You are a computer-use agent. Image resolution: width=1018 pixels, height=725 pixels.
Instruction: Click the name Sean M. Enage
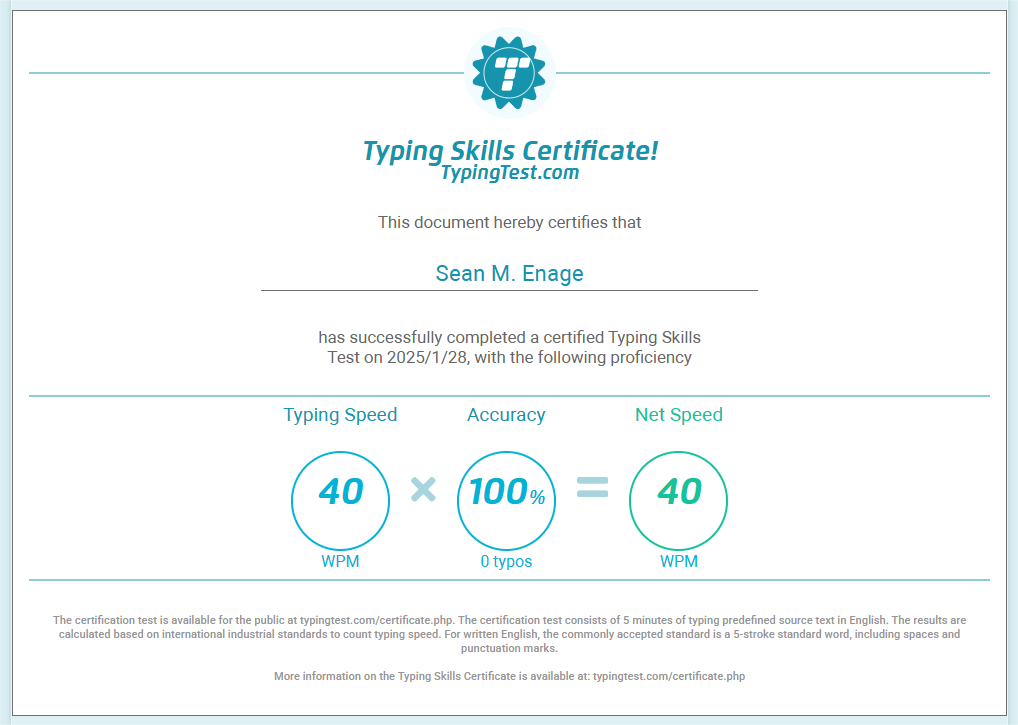[510, 273]
